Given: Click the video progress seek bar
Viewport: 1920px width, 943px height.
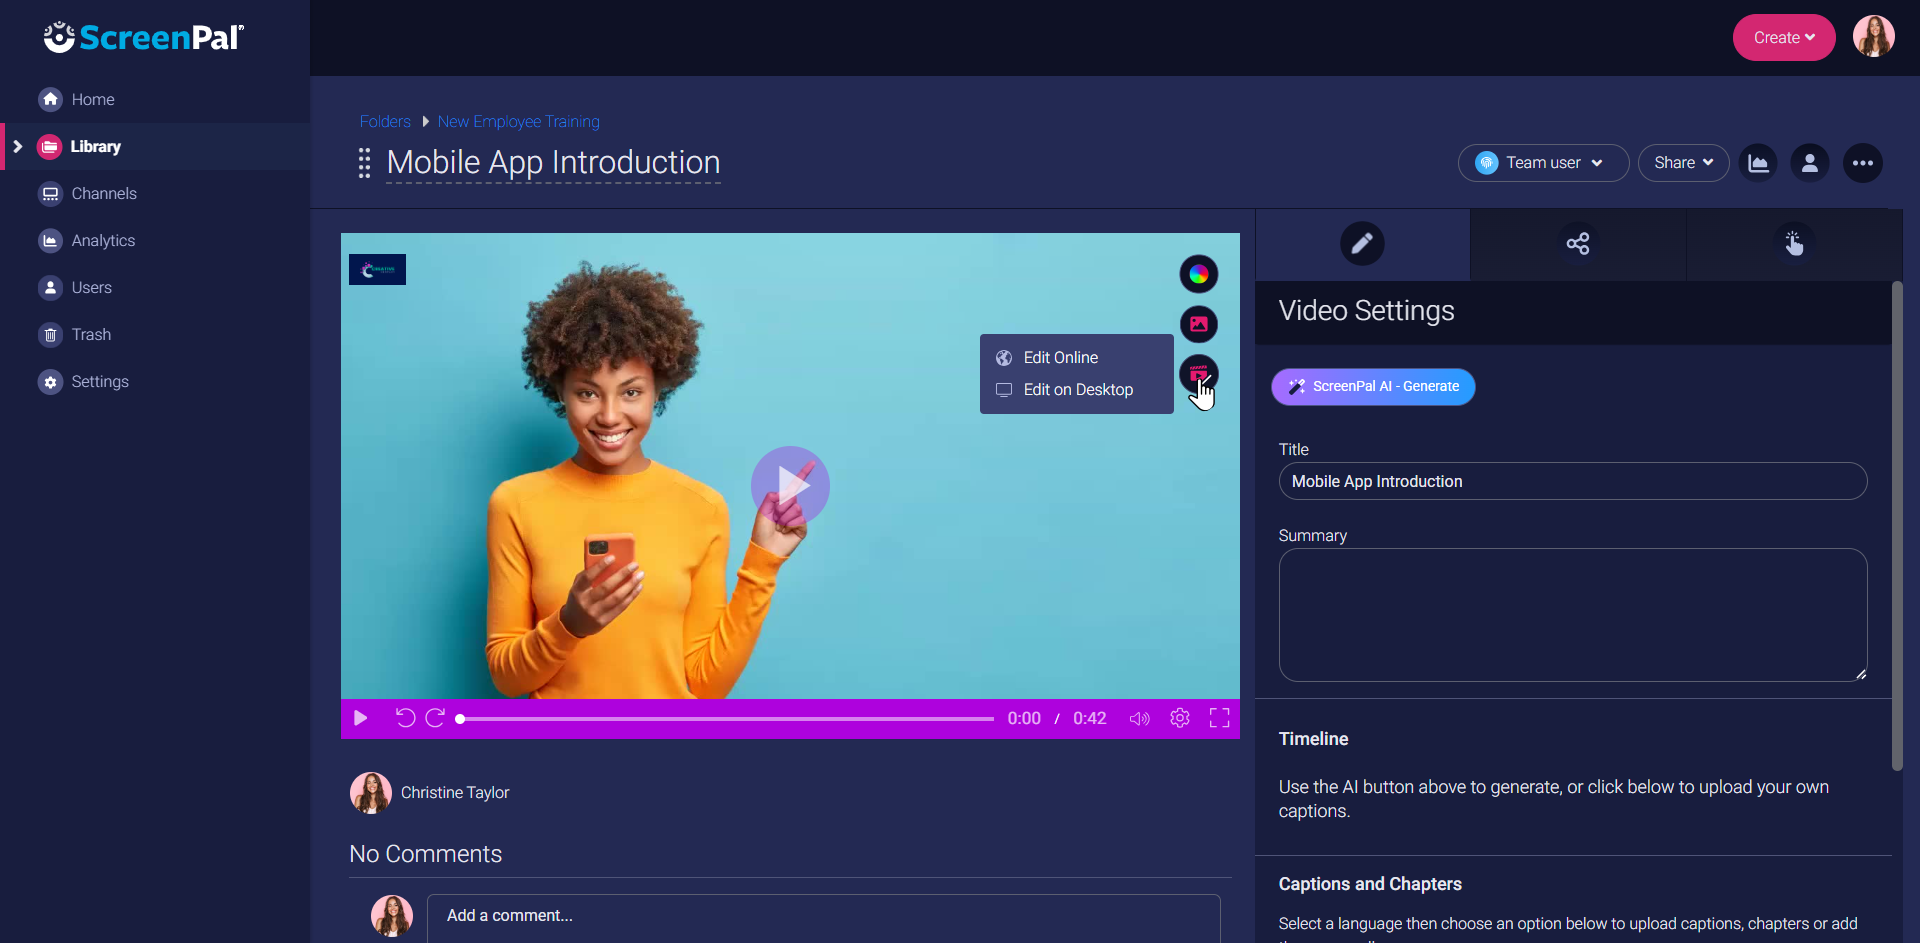Looking at the screenshot, I should coord(727,719).
